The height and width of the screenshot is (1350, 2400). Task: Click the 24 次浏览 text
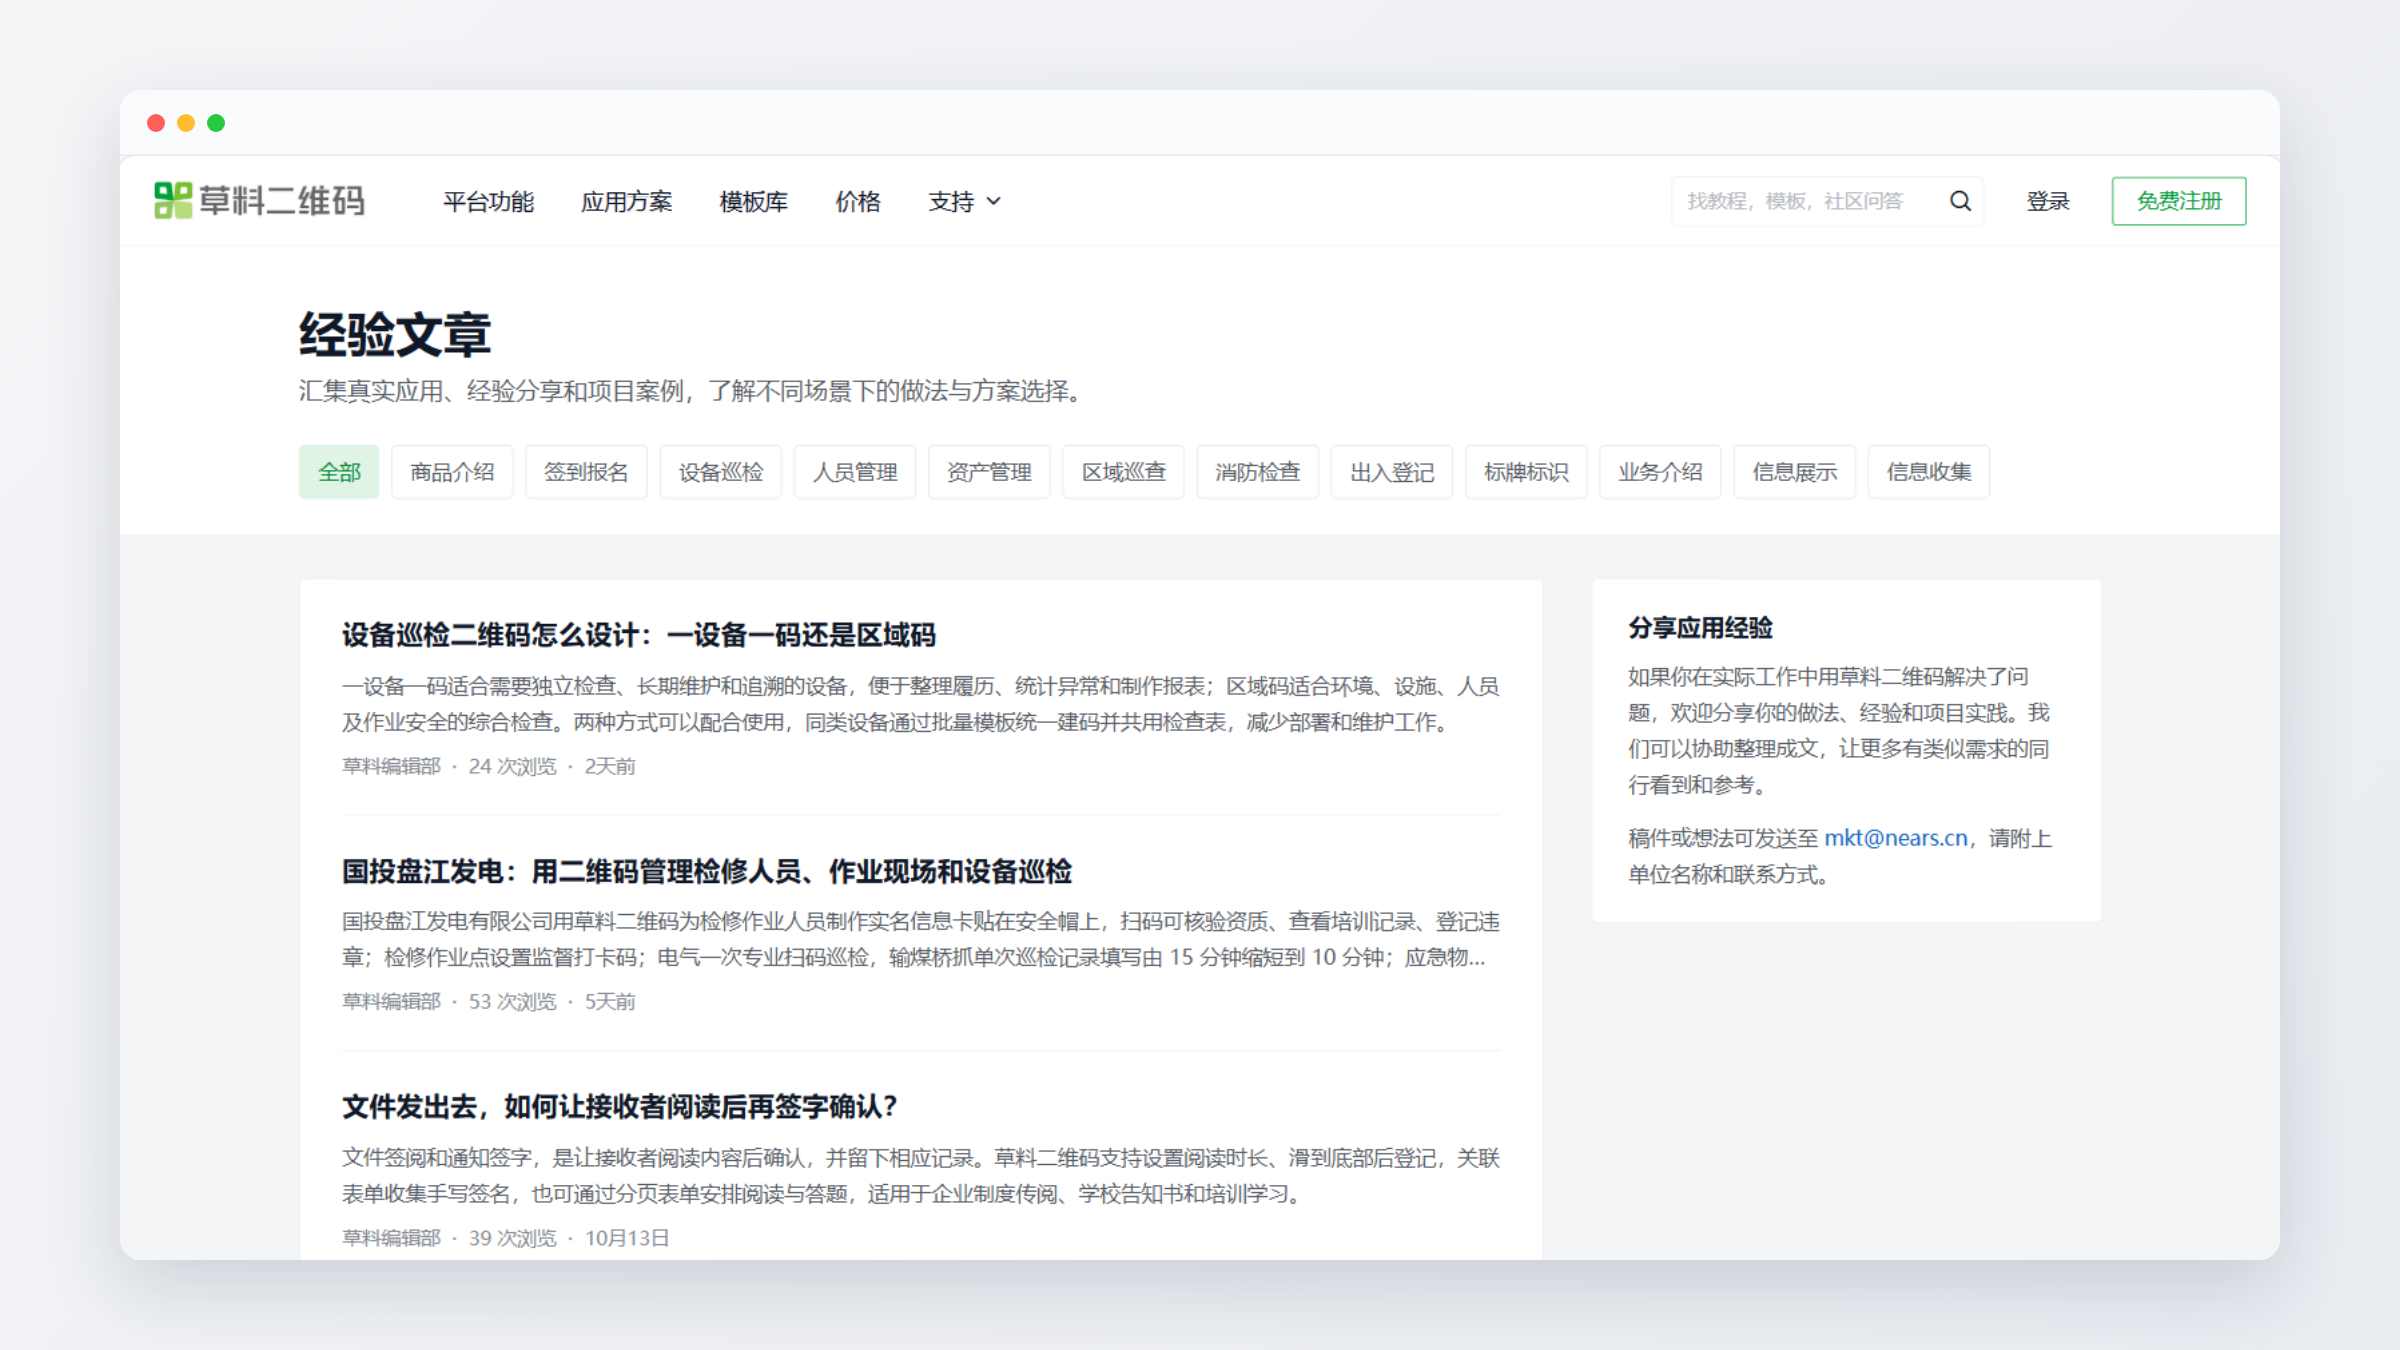click(512, 766)
